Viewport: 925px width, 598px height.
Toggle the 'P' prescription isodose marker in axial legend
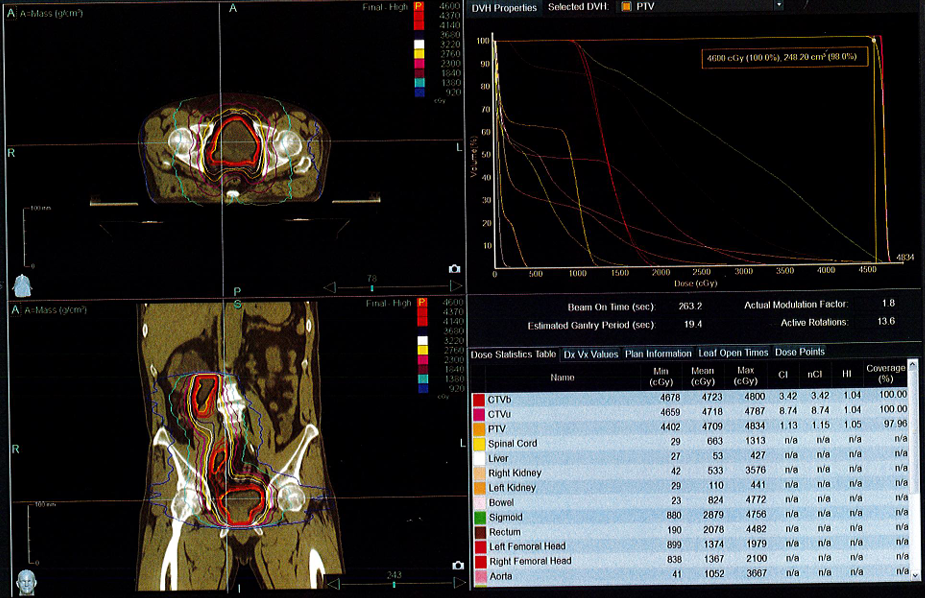(x=421, y=7)
